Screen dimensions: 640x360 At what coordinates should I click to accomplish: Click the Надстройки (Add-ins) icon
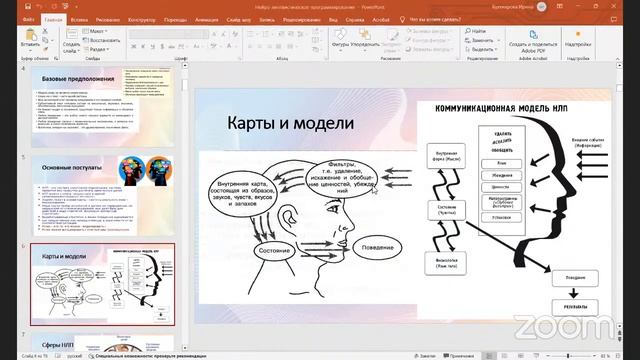578,34
